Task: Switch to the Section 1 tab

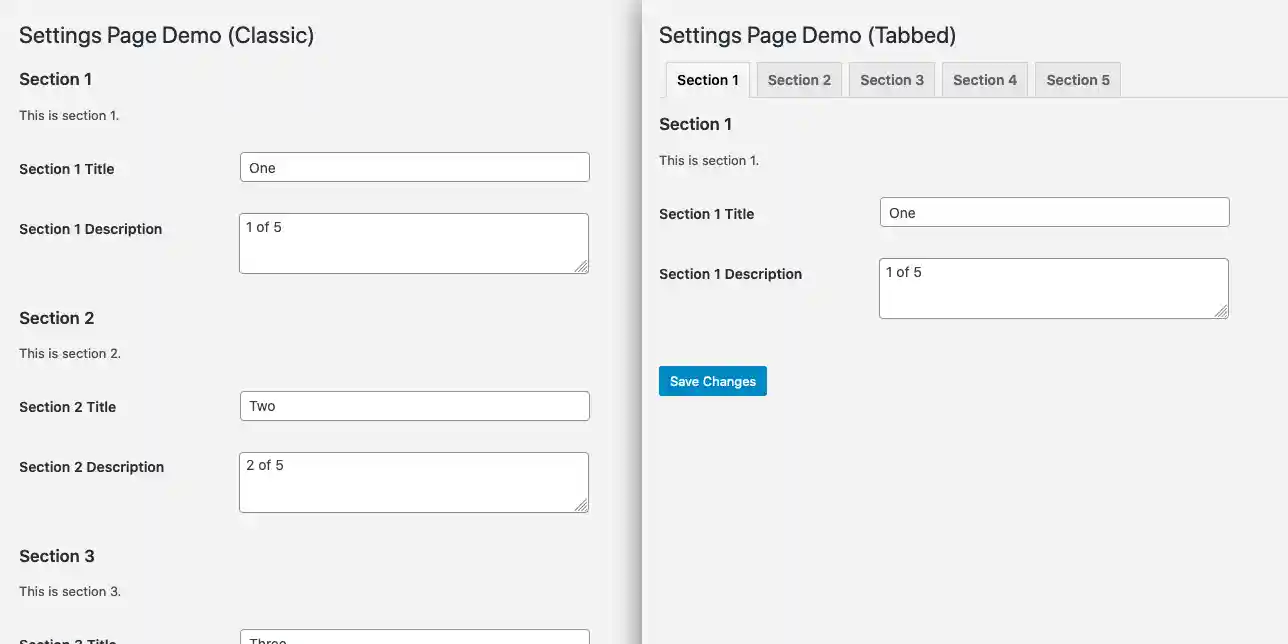Action: (707, 80)
